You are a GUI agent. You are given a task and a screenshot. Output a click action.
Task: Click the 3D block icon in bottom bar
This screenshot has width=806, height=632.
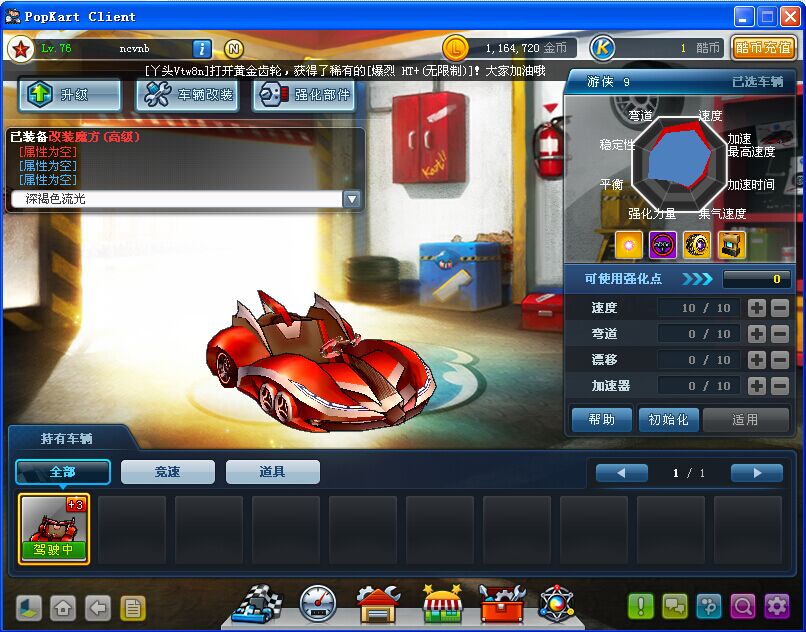tap(29, 608)
